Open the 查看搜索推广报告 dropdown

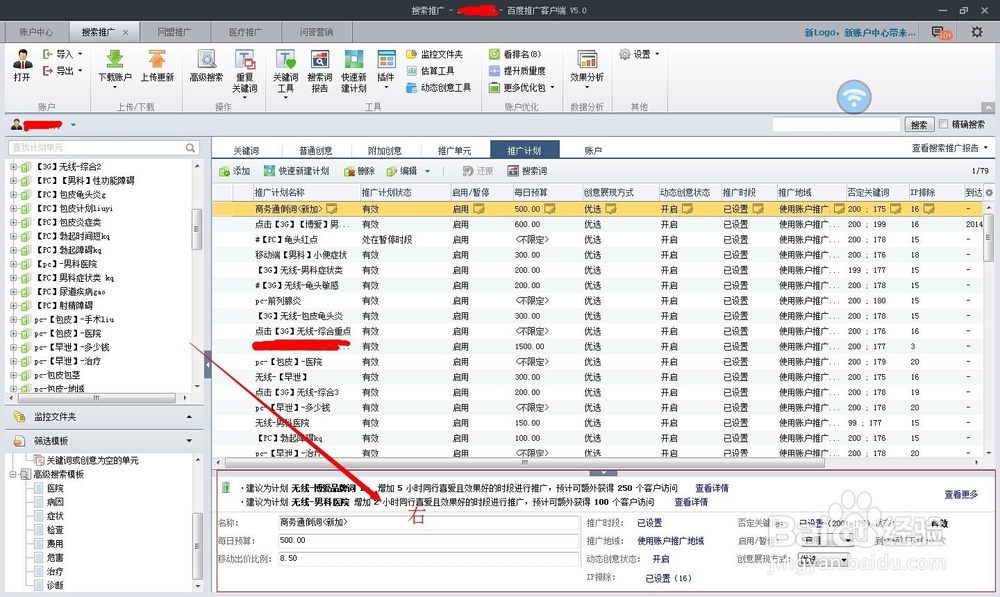point(950,148)
